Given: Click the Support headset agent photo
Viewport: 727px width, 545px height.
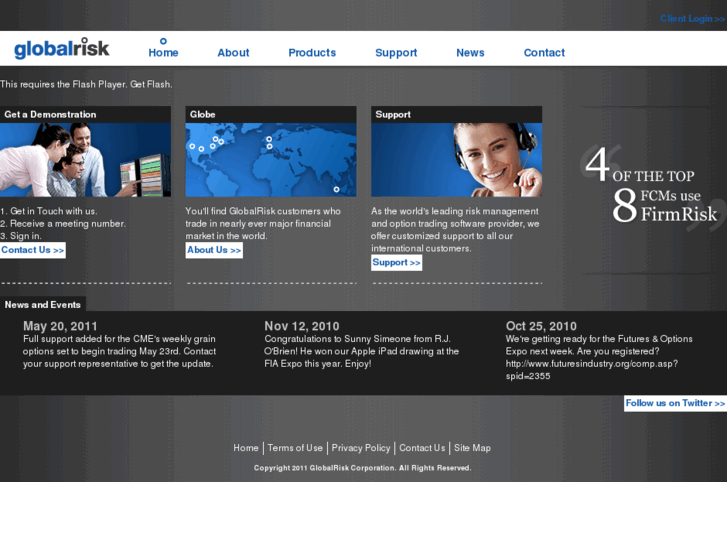Looking at the screenshot, I should point(456,160).
